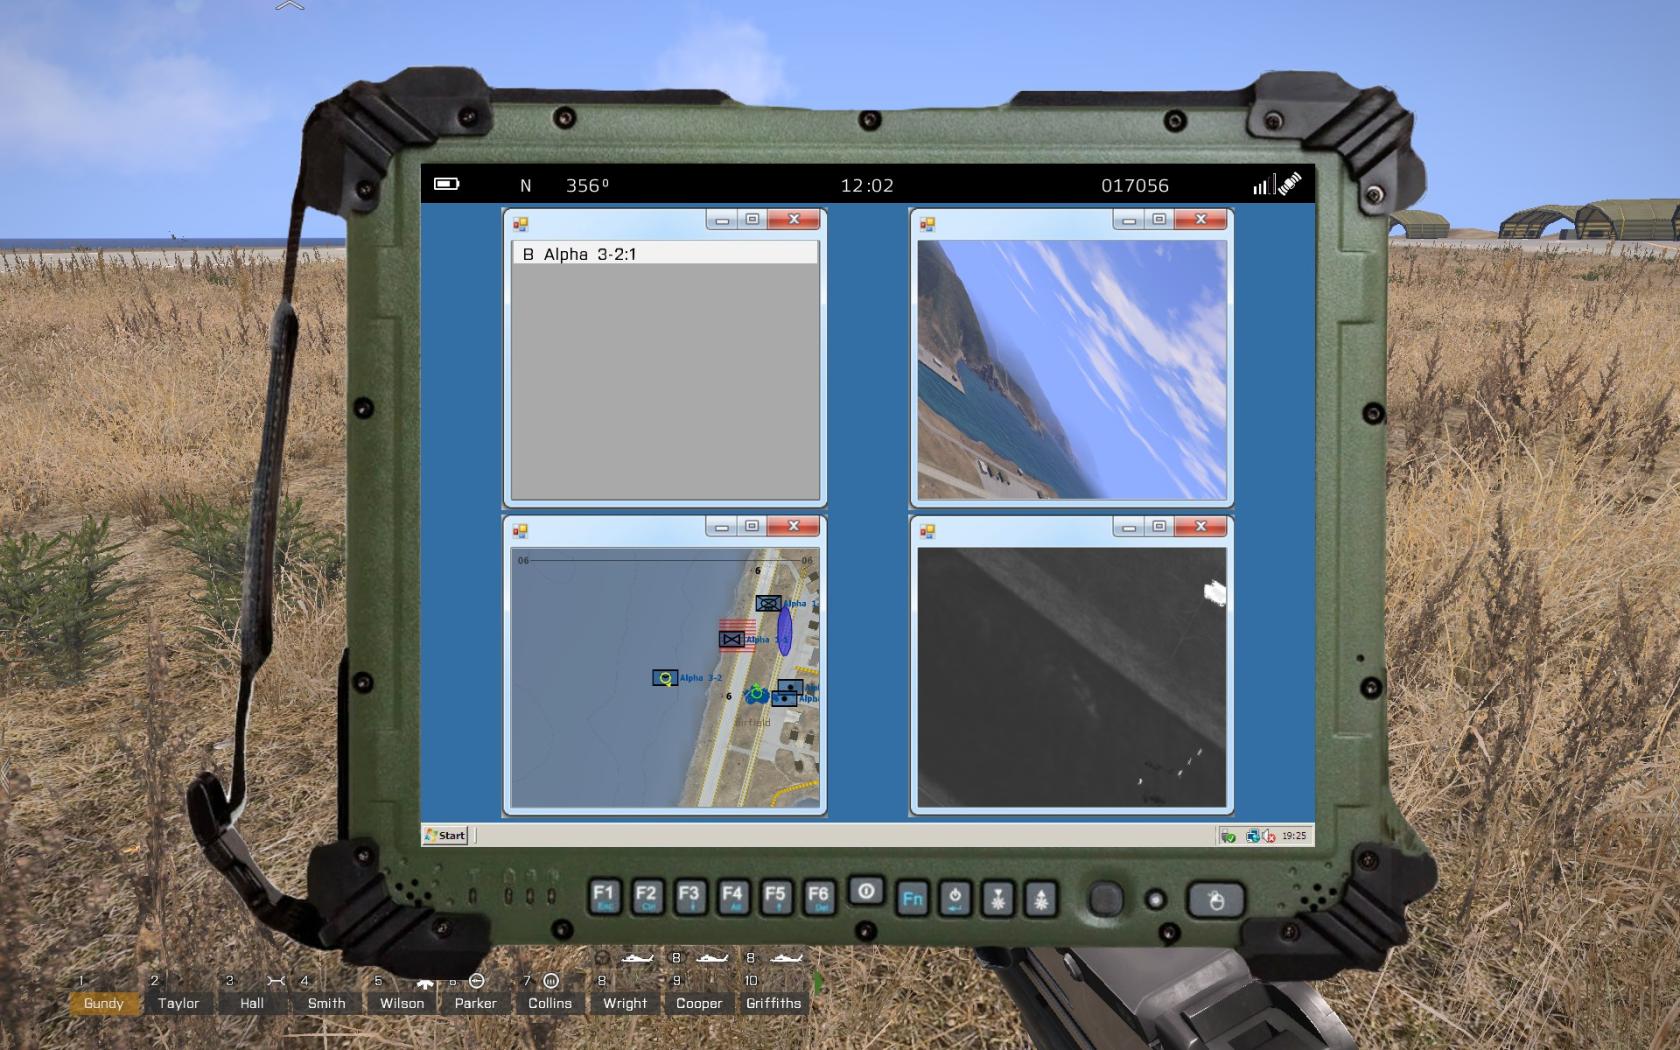Click the thermal camera feed window
This screenshot has height=1050, width=1680.
tap(1071, 676)
